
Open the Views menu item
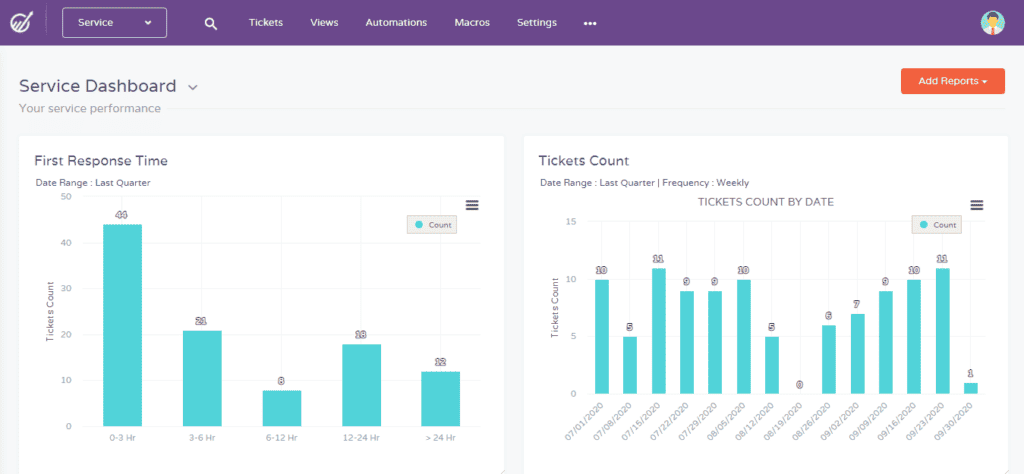324,22
